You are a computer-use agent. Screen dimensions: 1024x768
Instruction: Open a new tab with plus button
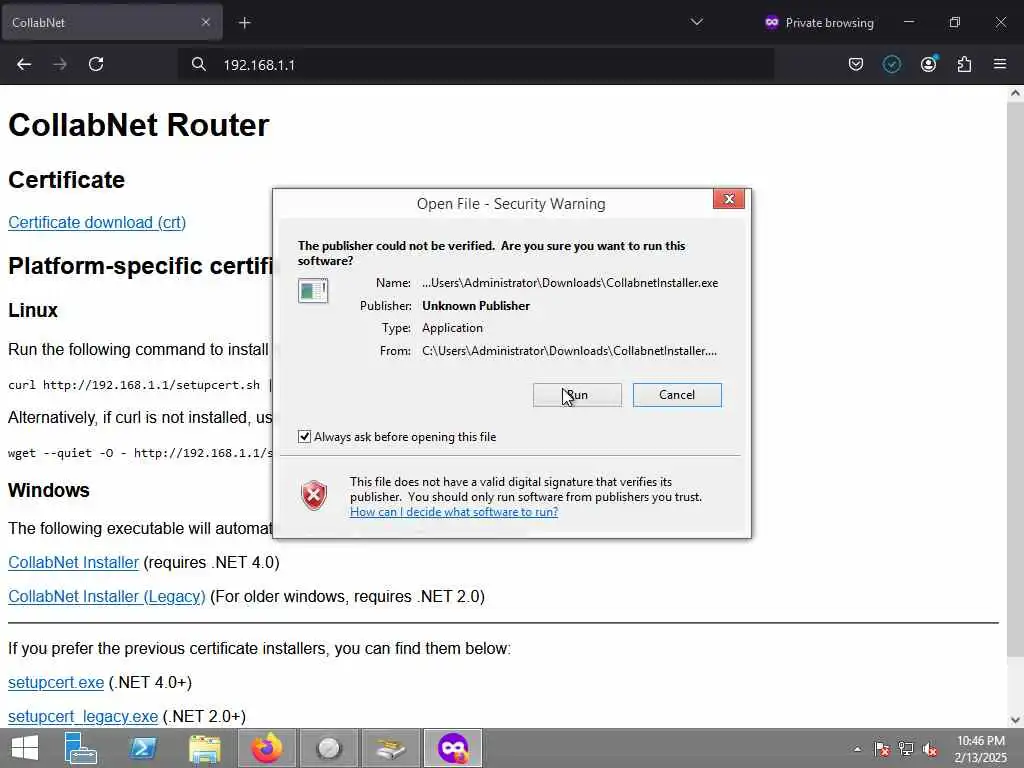pyautogui.click(x=244, y=23)
